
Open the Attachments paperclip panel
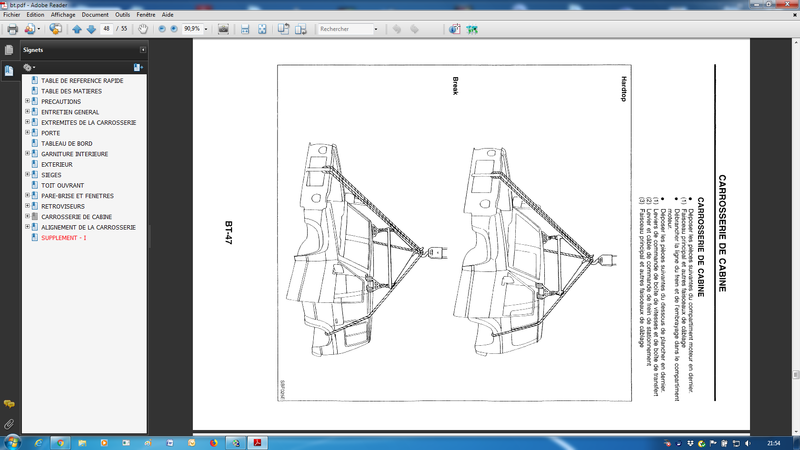(x=9, y=424)
